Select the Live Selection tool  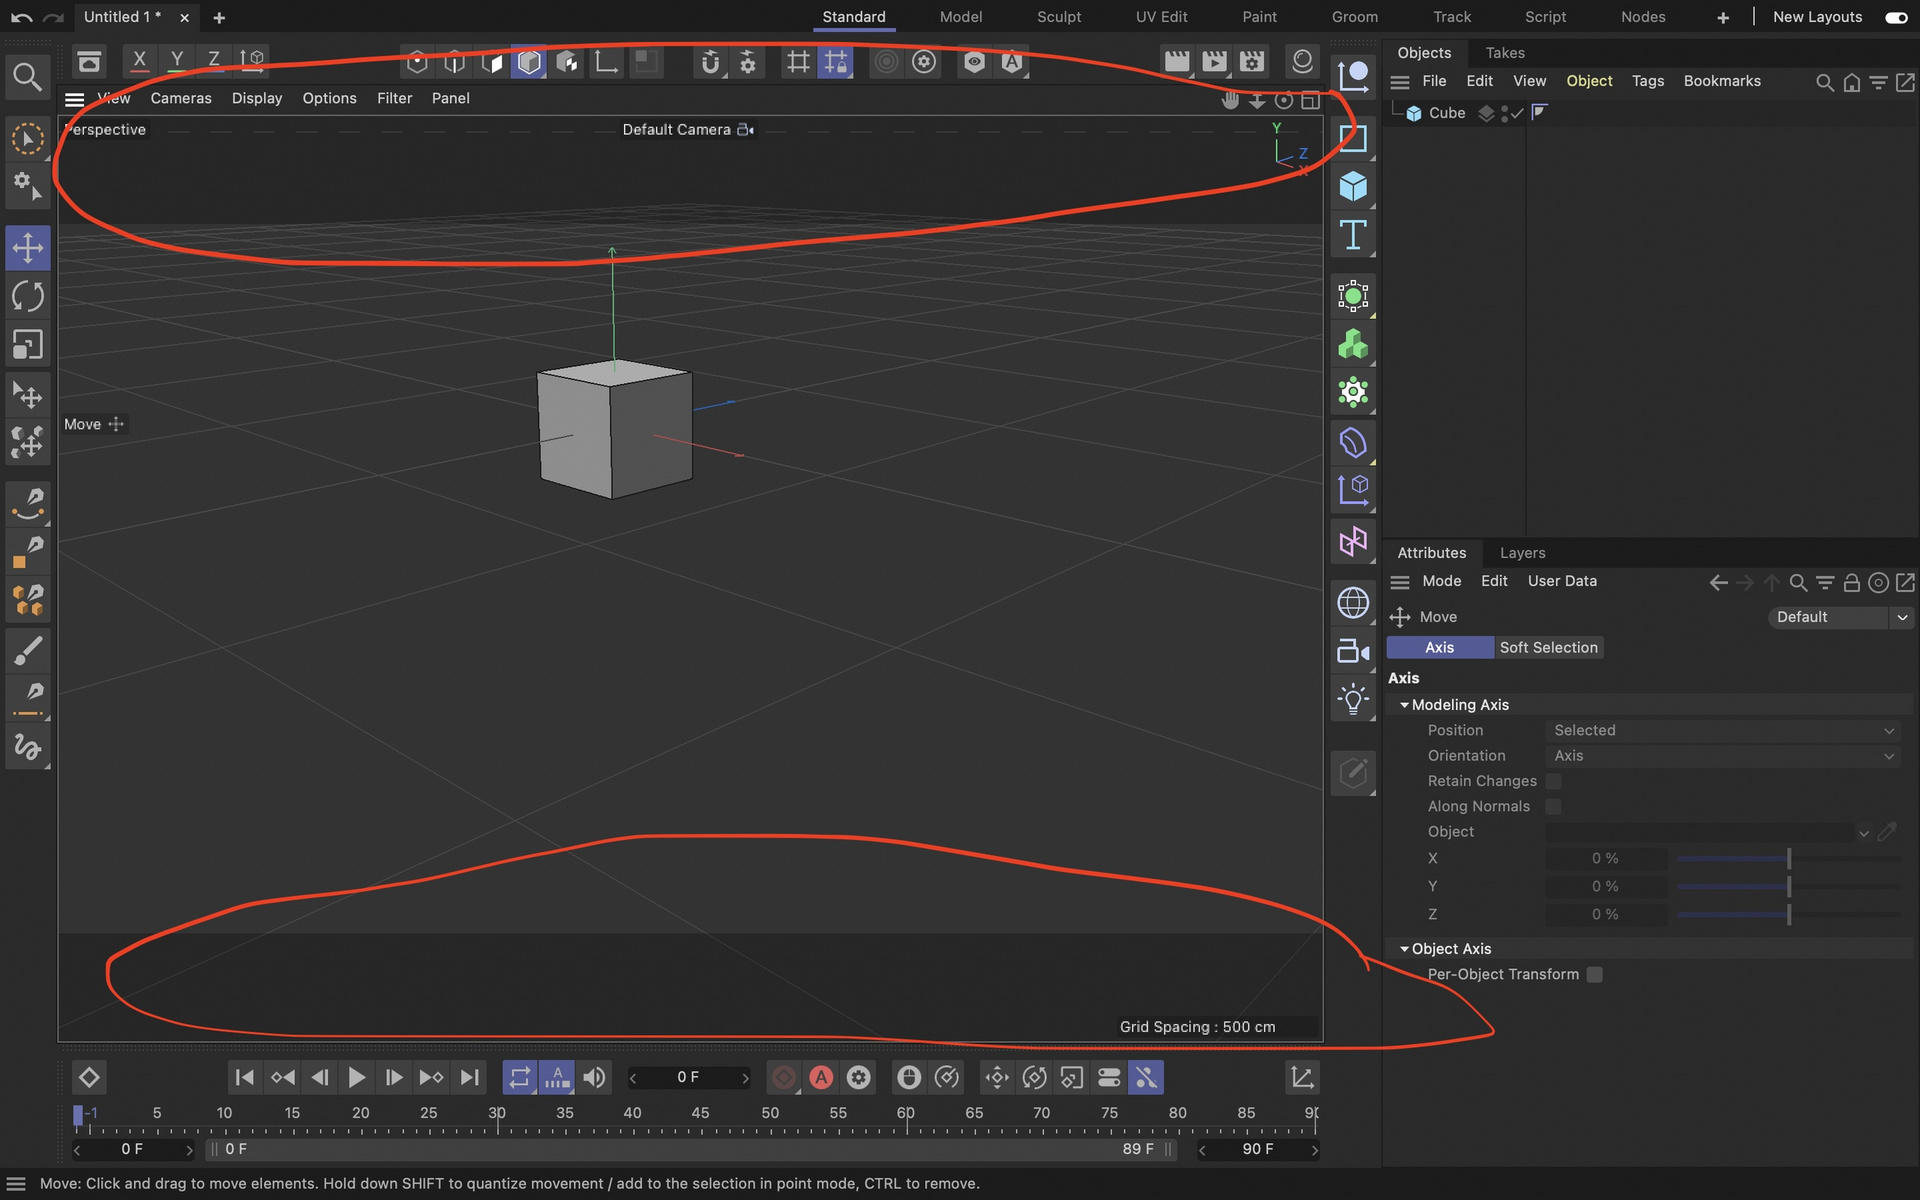pyautogui.click(x=28, y=138)
